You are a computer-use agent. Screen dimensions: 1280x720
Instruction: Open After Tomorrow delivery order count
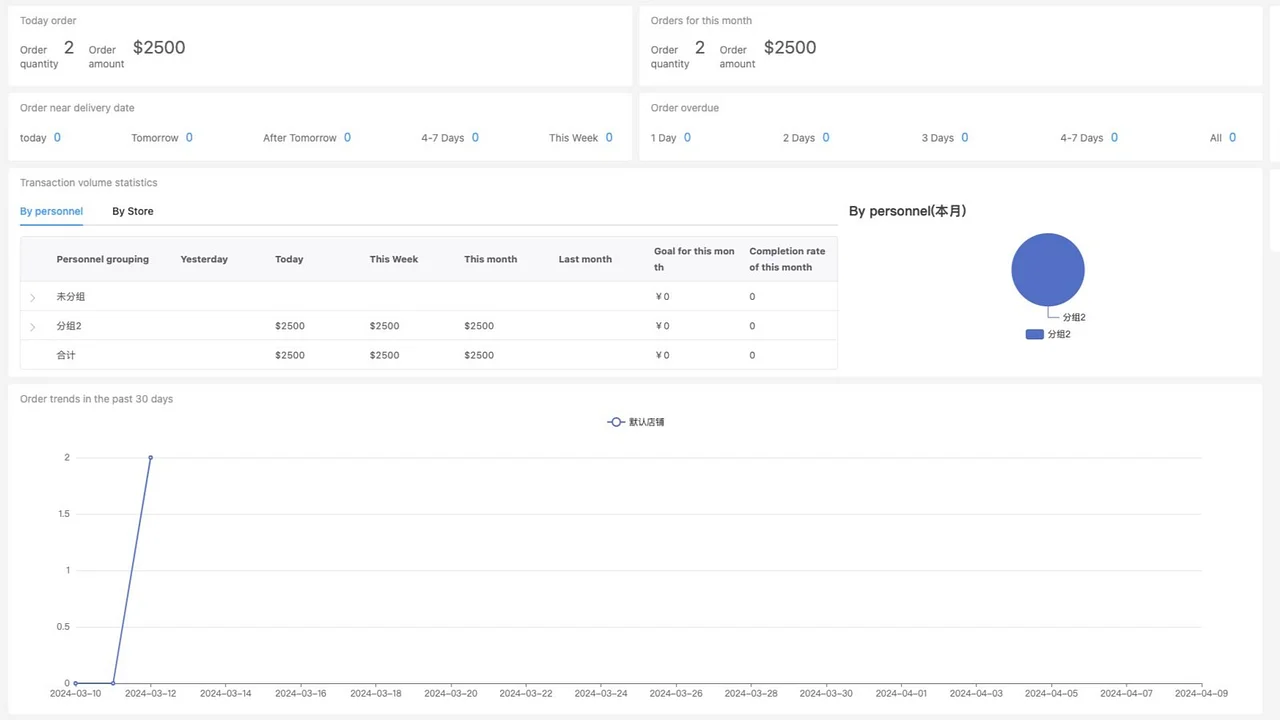(x=347, y=138)
